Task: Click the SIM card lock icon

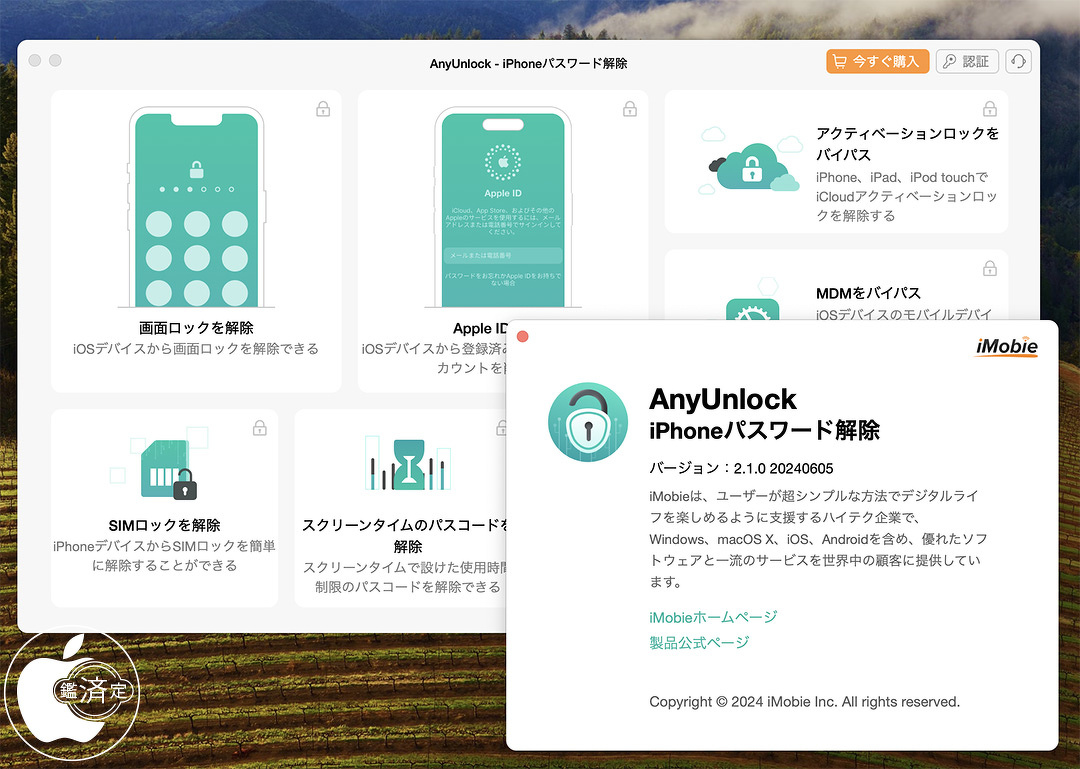Action: tap(165, 467)
